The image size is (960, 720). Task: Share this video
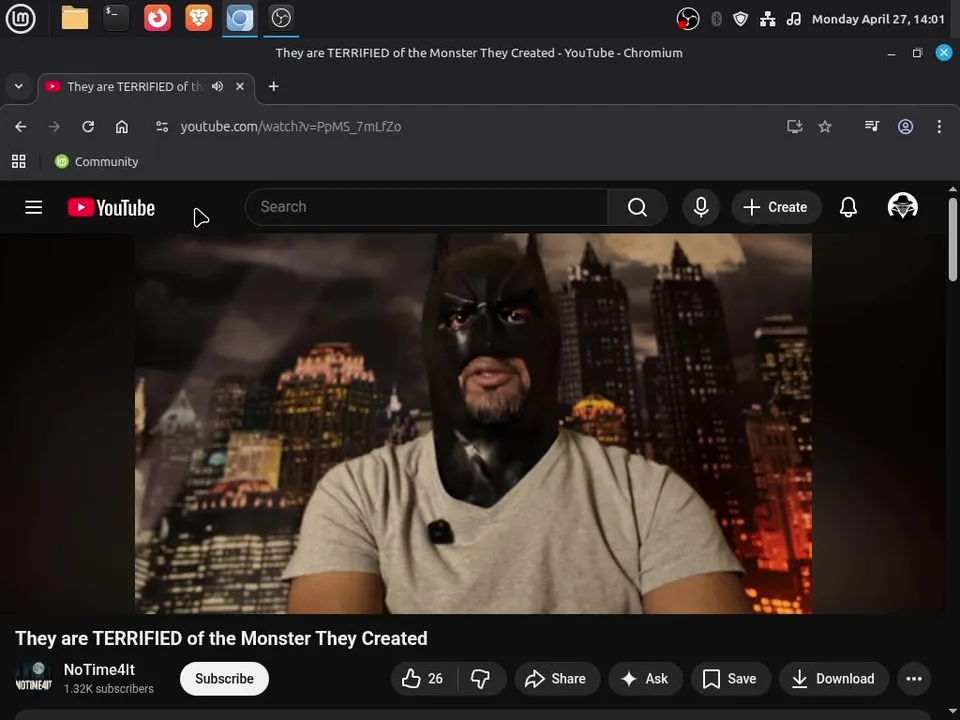(557, 678)
